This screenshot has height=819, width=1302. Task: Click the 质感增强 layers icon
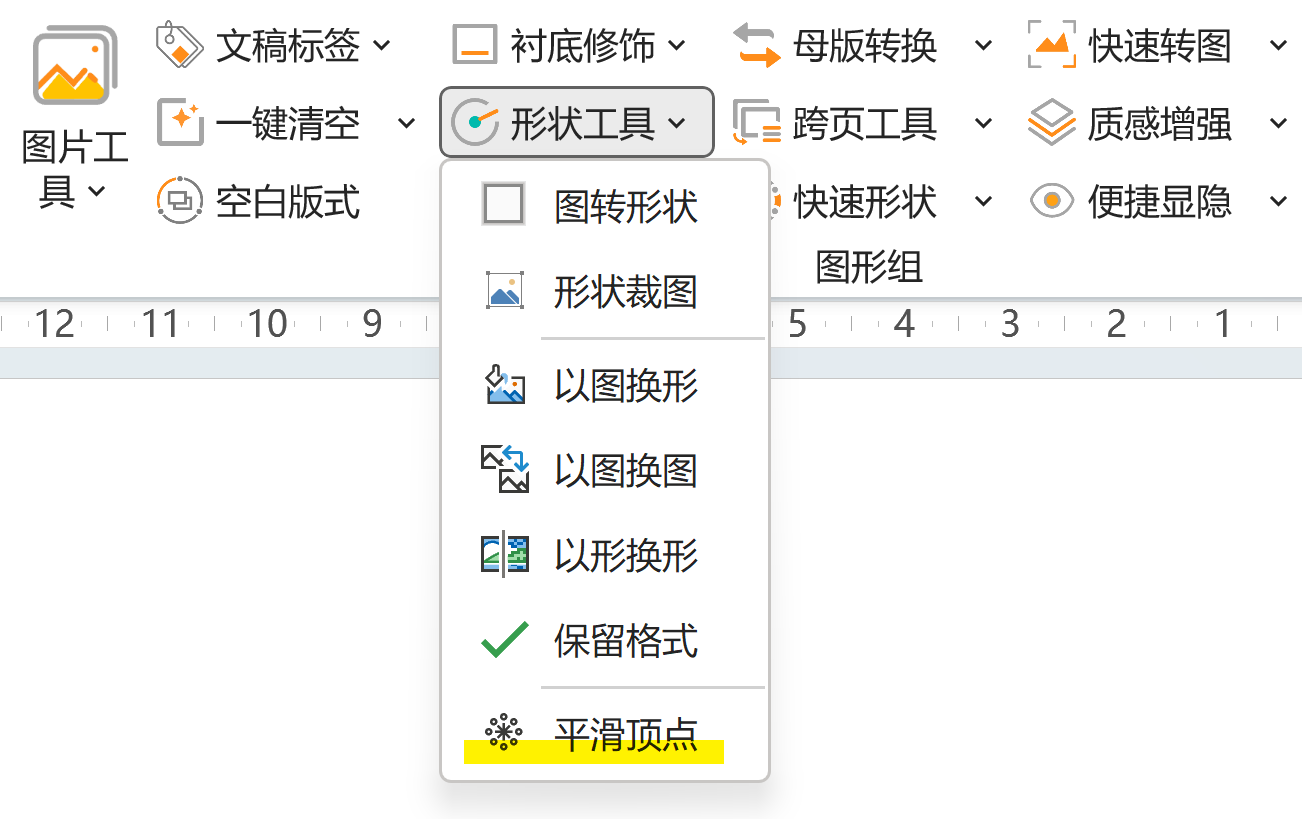1051,123
